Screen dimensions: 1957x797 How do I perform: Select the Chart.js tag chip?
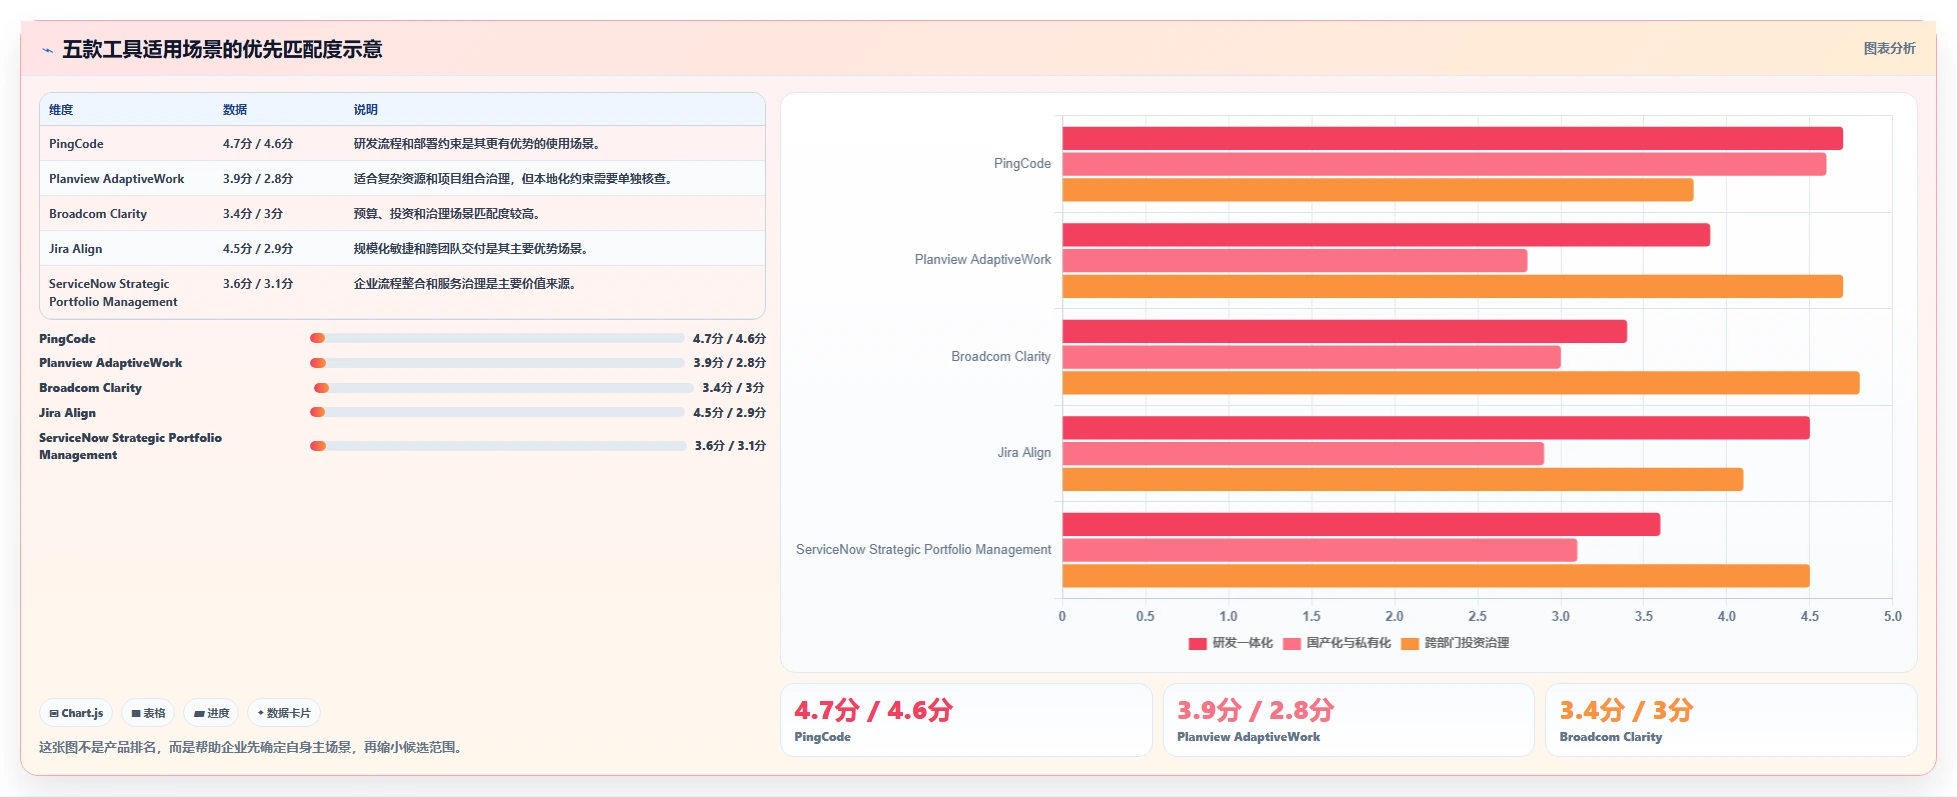click(x=76, y=713)
